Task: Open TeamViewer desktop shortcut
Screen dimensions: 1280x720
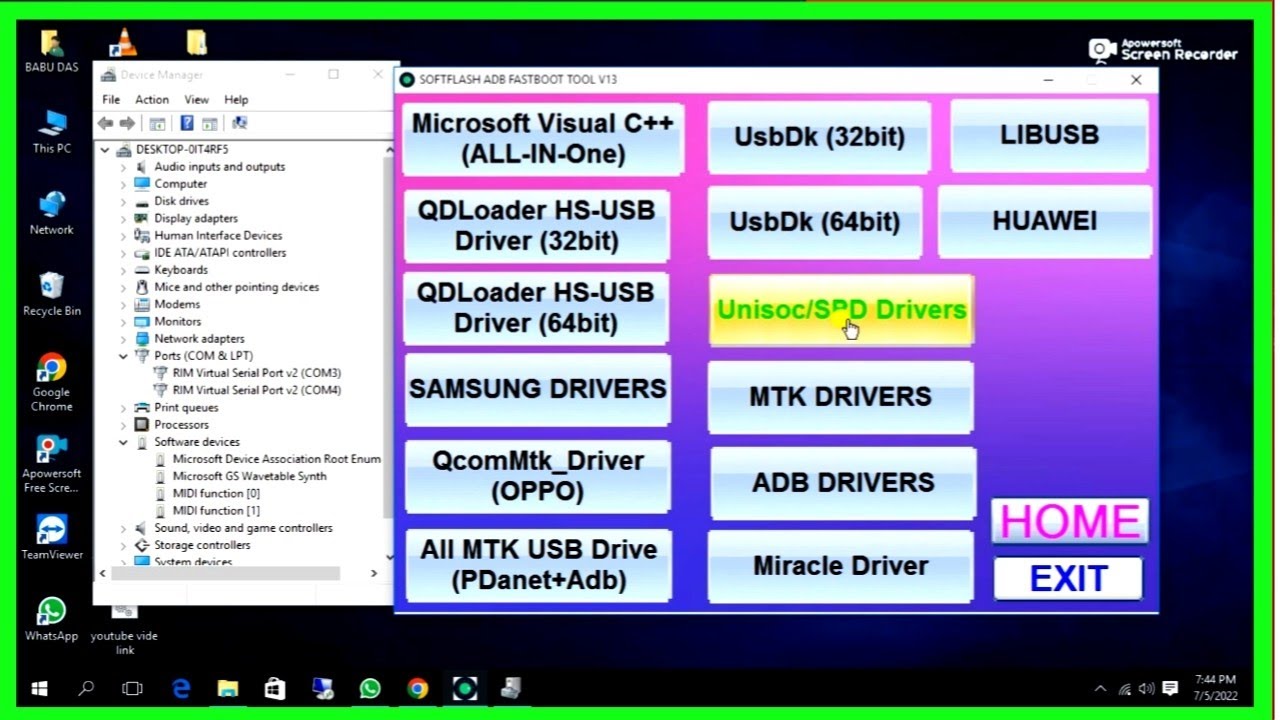Action: click(51, 537)
